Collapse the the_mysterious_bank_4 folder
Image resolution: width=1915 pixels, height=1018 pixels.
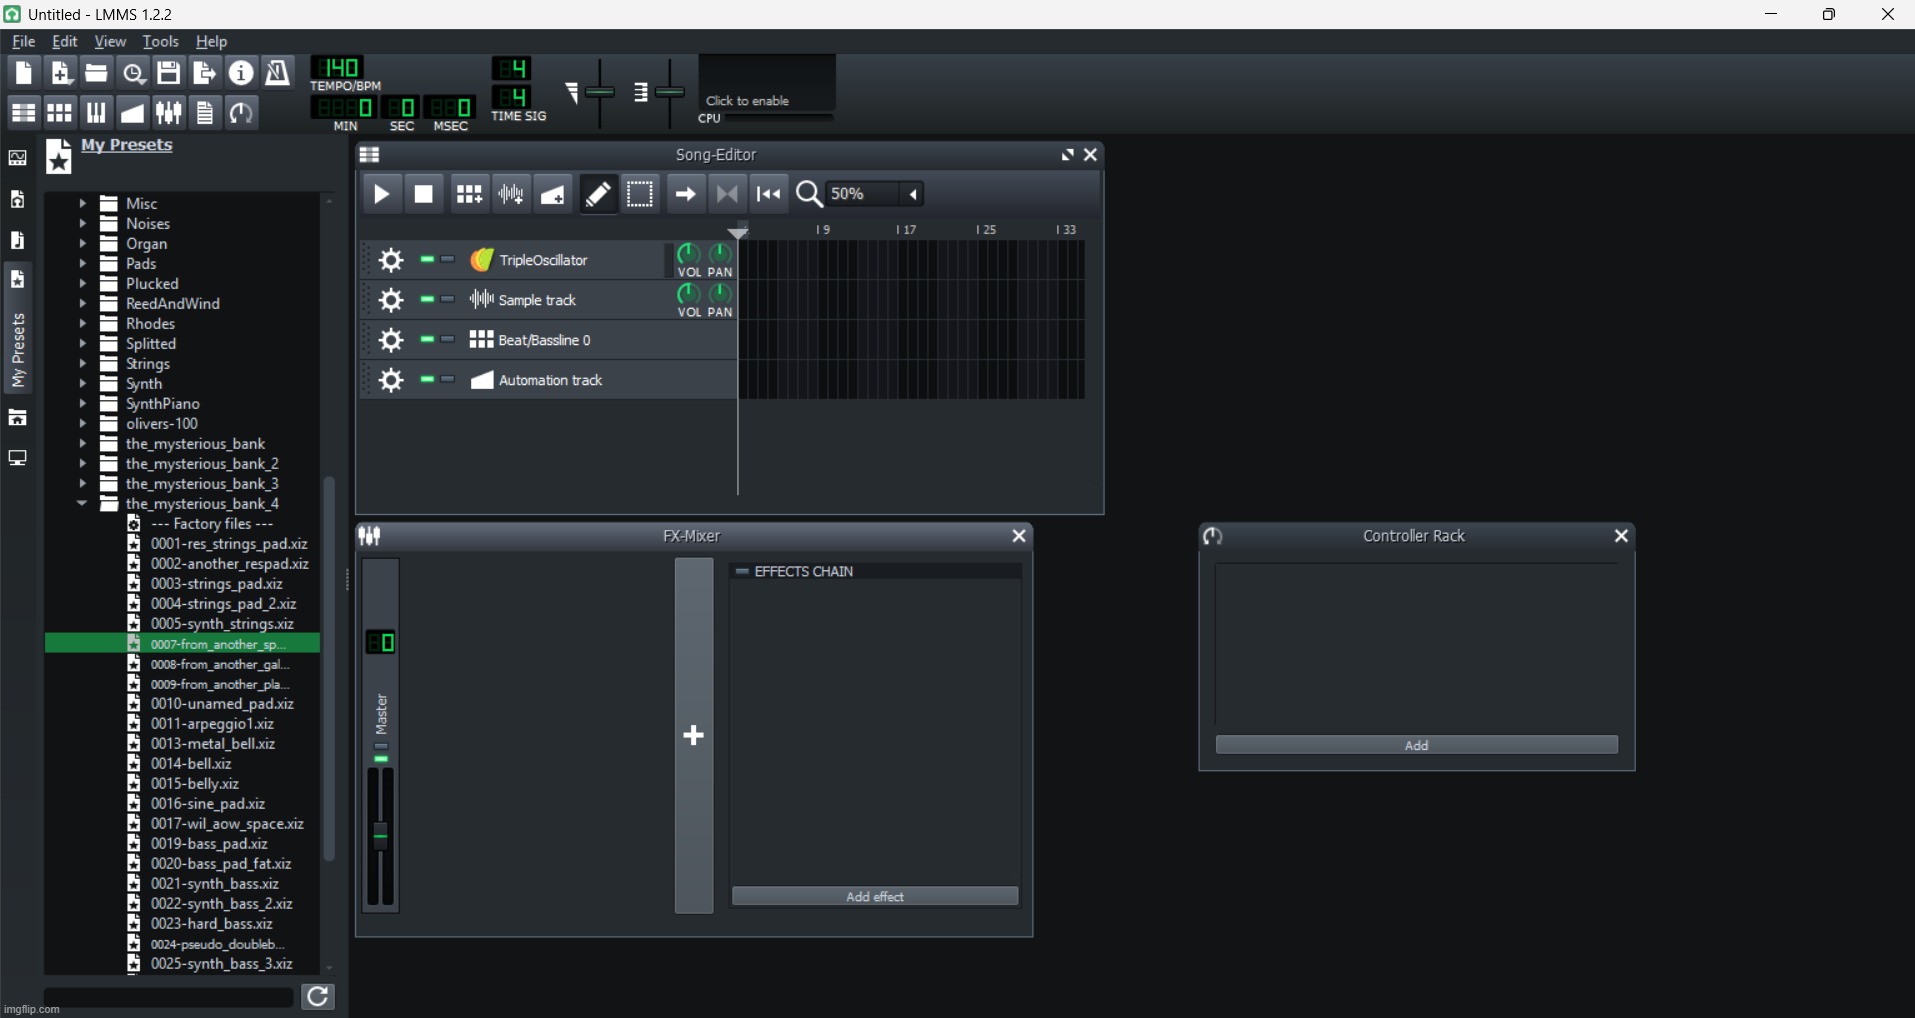(x=82, y=504)
